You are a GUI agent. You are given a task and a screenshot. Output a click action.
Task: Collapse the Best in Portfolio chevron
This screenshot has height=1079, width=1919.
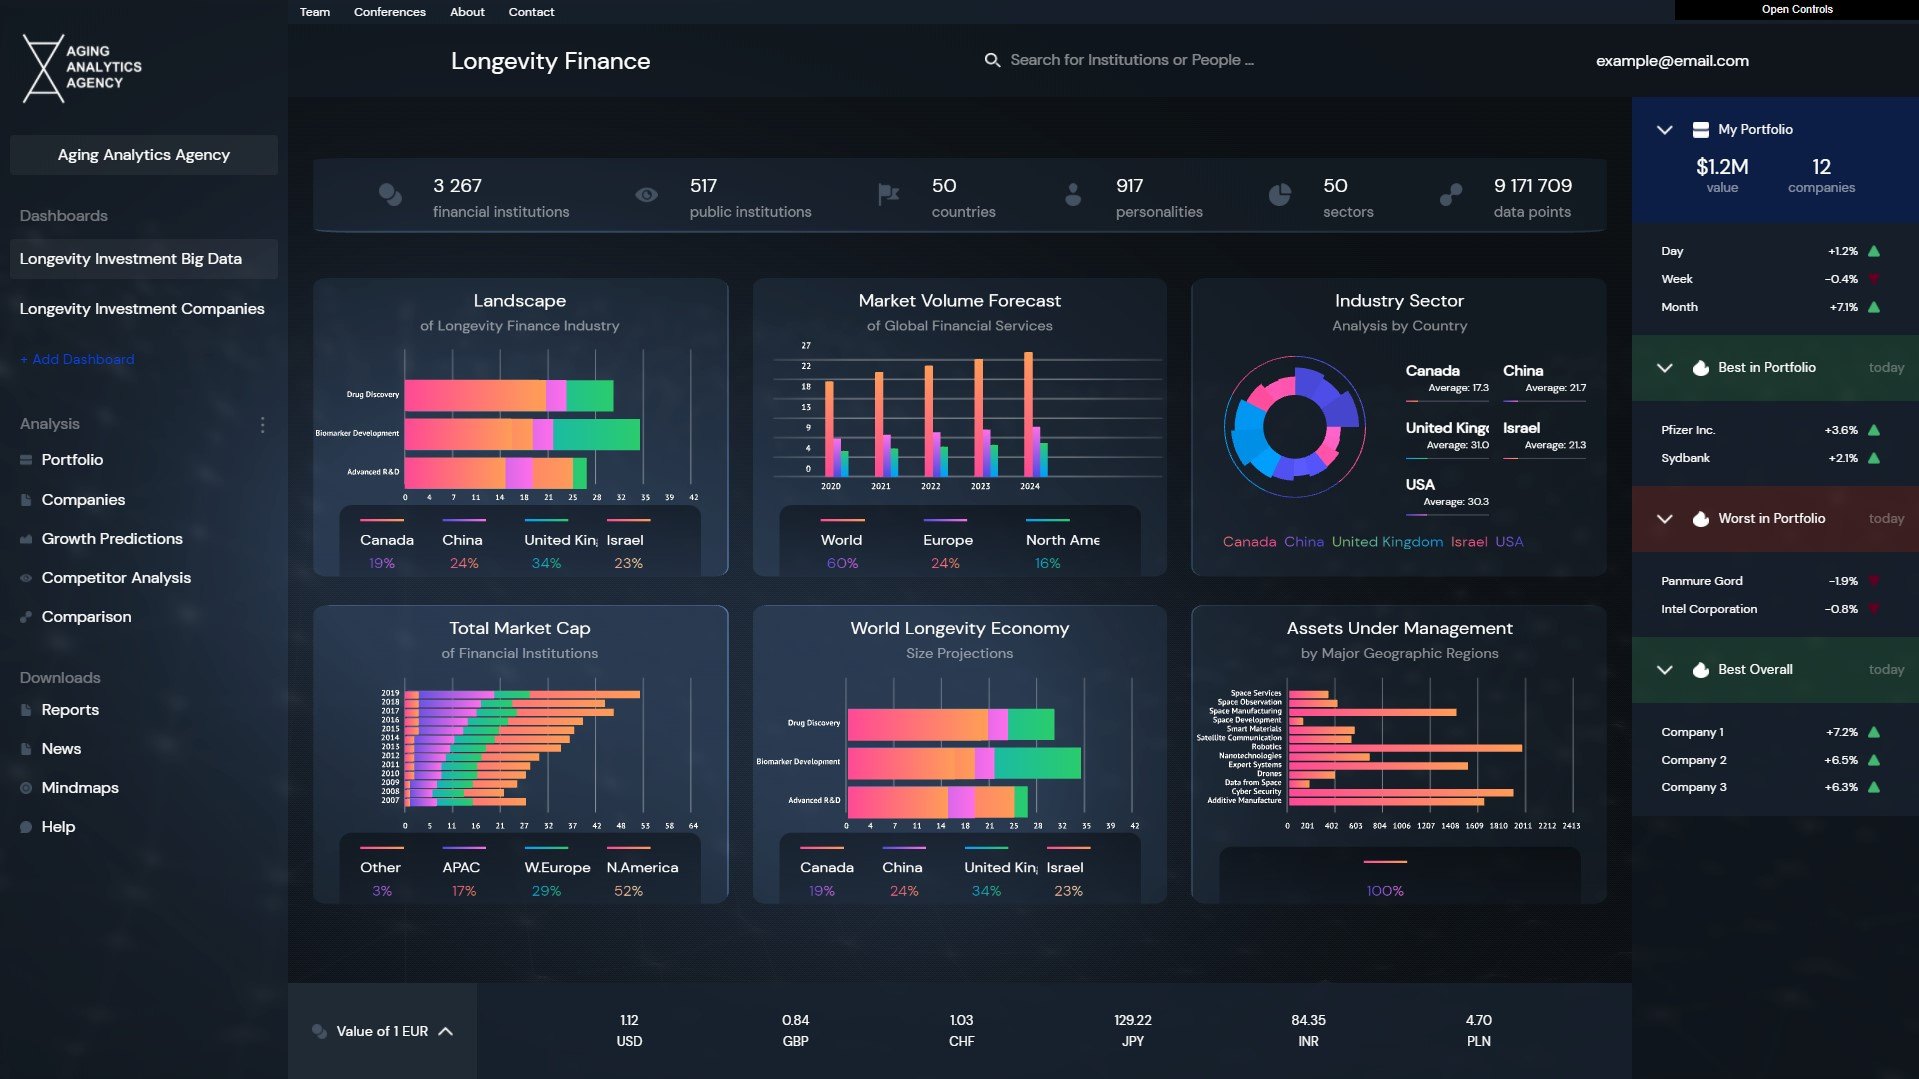1664,368
